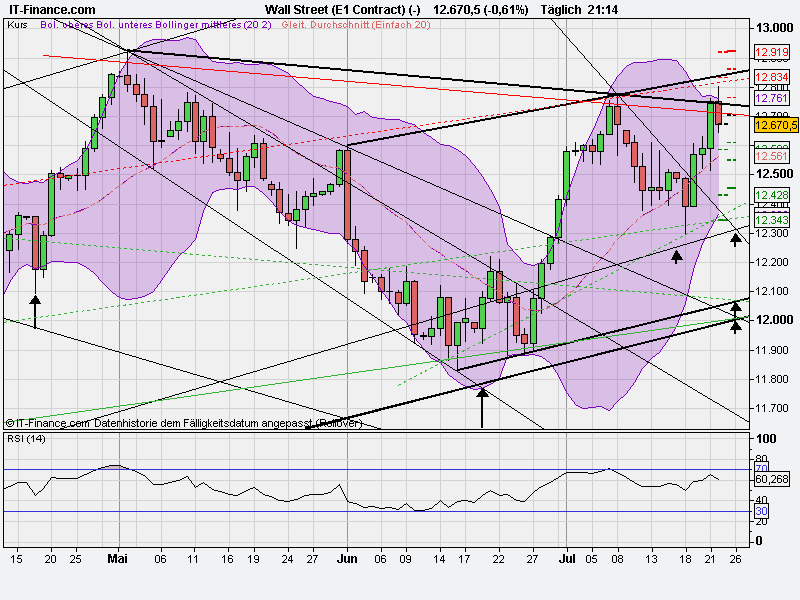The image size is (800, 600).
Task: Click the pale 12.561 moving average price label
Action: click(x=770, y=155)
